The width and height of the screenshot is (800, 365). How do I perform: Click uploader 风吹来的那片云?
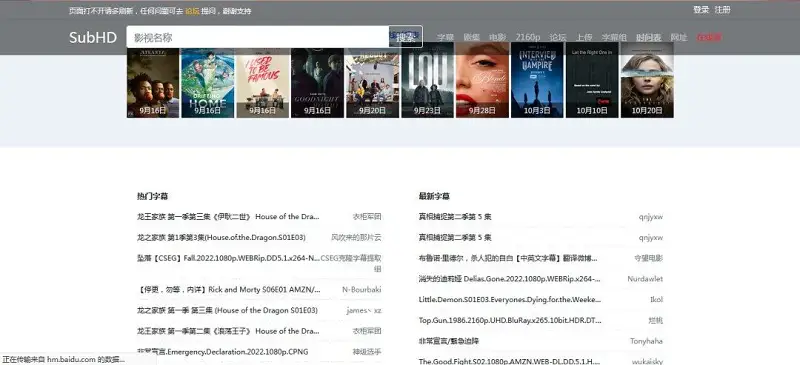pos(356,237)
